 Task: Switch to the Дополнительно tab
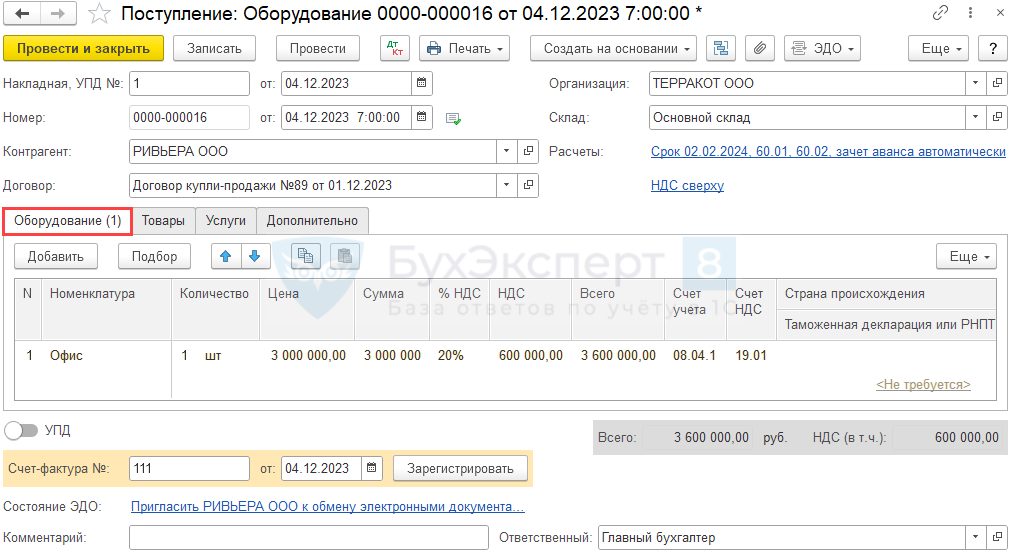[312, 220]
